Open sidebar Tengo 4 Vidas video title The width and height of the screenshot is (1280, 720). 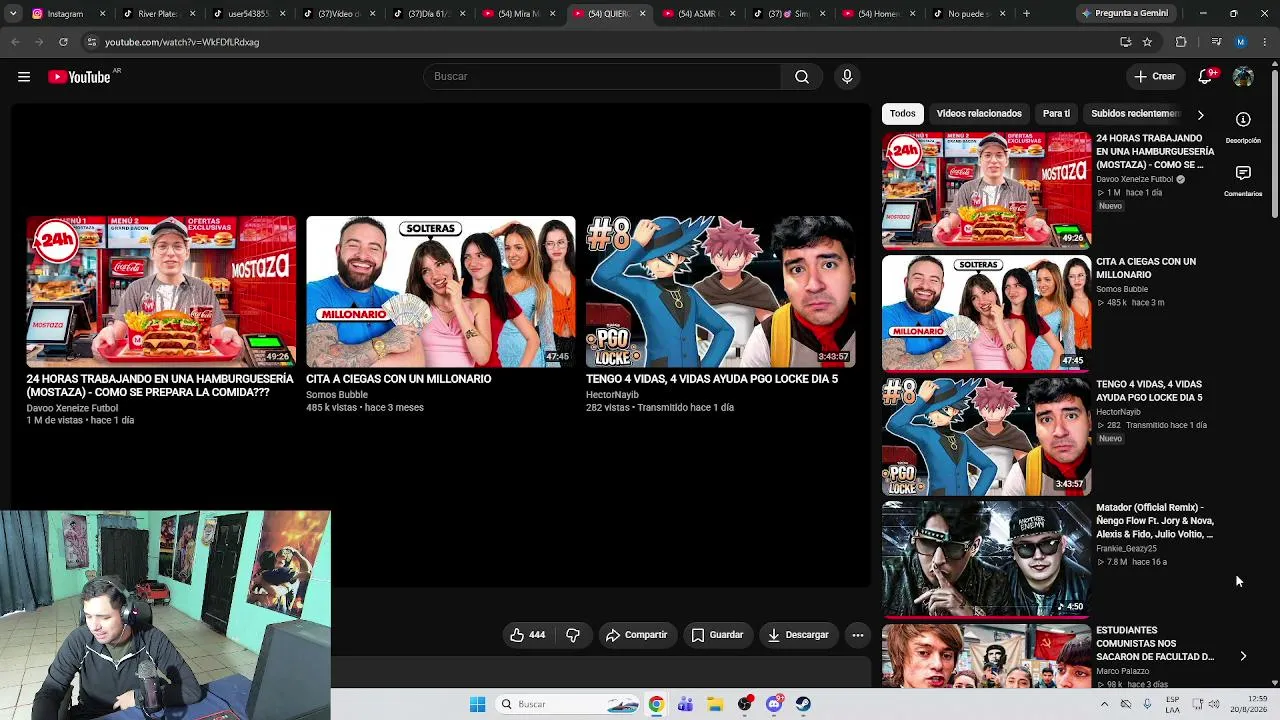(x=1149, y=391)
